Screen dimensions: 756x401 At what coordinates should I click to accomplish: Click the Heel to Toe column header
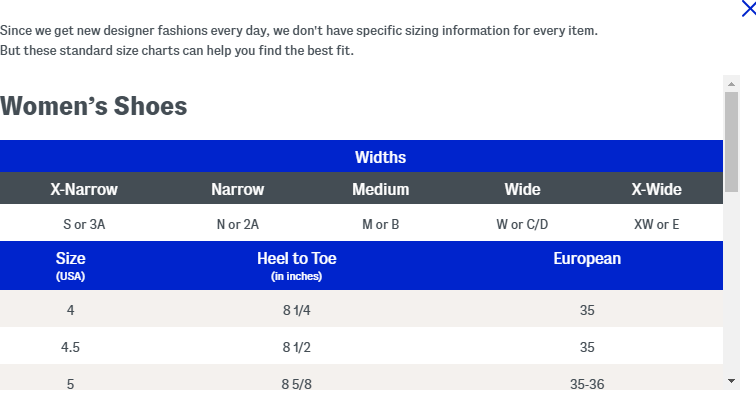pyautogui.click(x=296, y=265)
